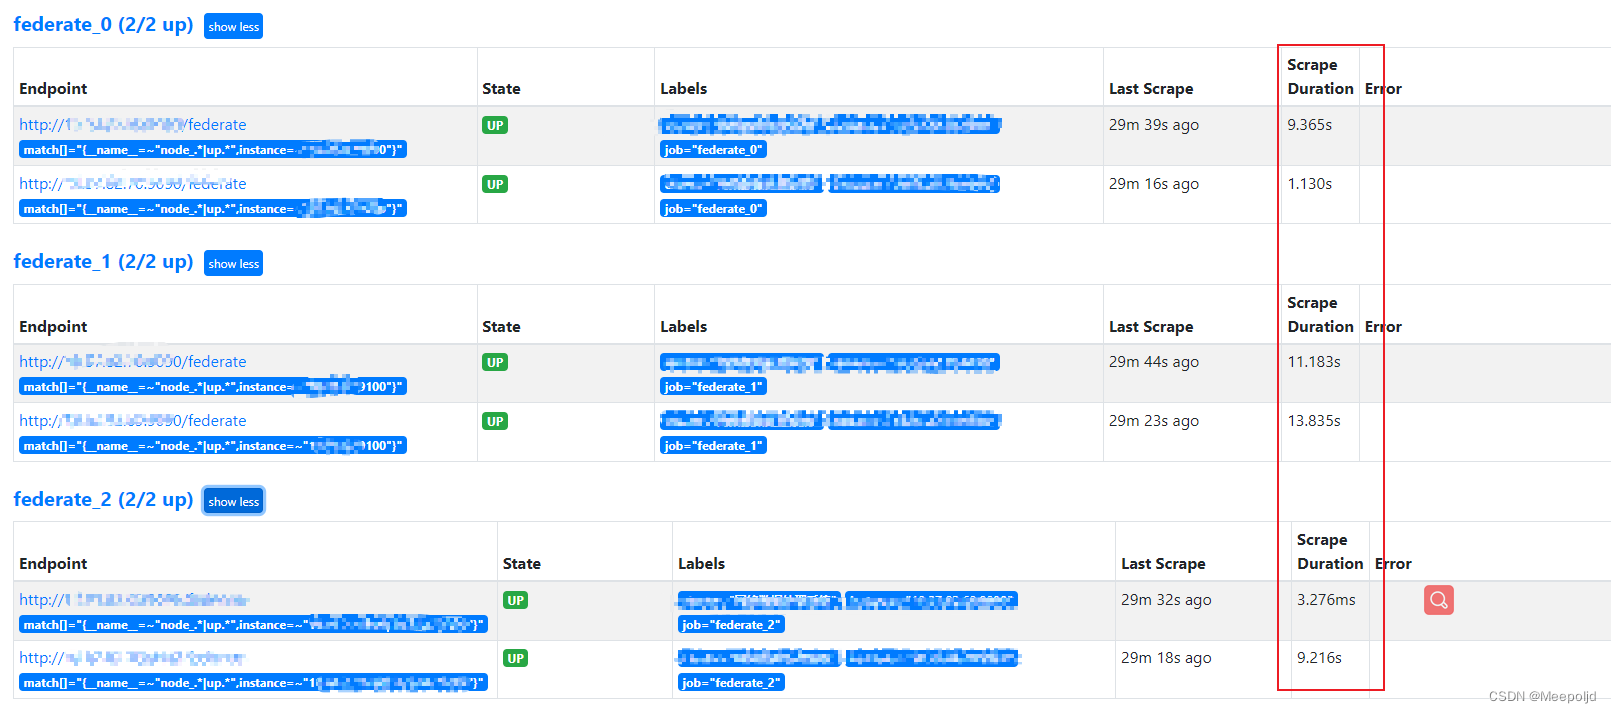
Task: Click the UP badge in the 9.216s row
Action: (515, 658)
